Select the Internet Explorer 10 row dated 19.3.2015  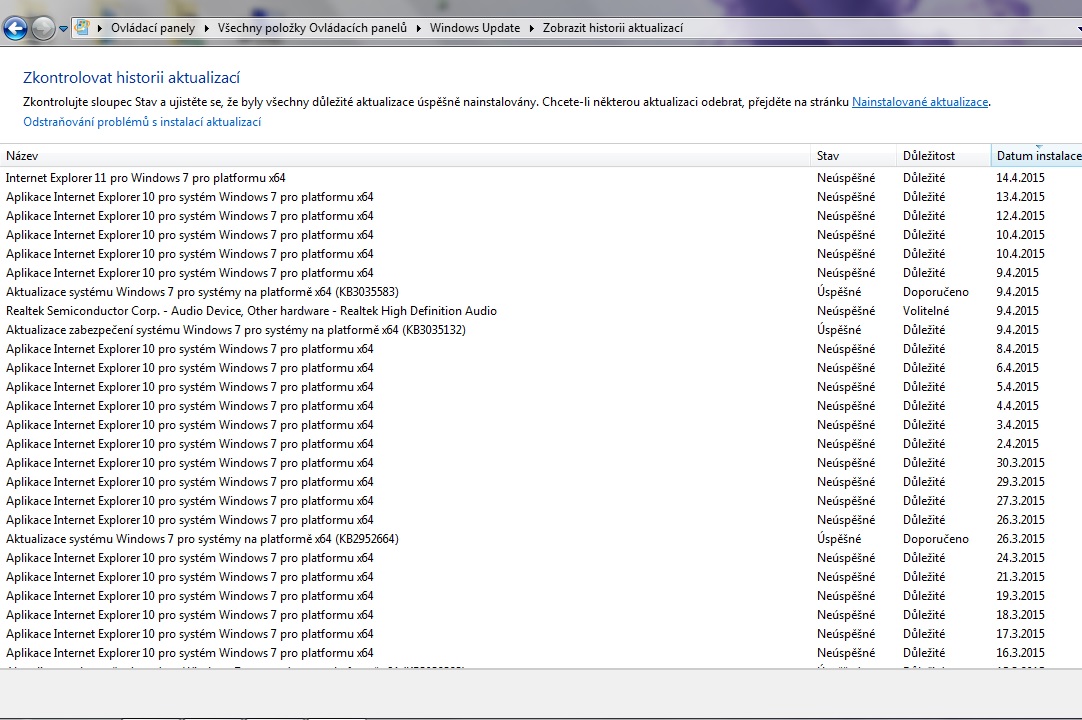[541, 596]
